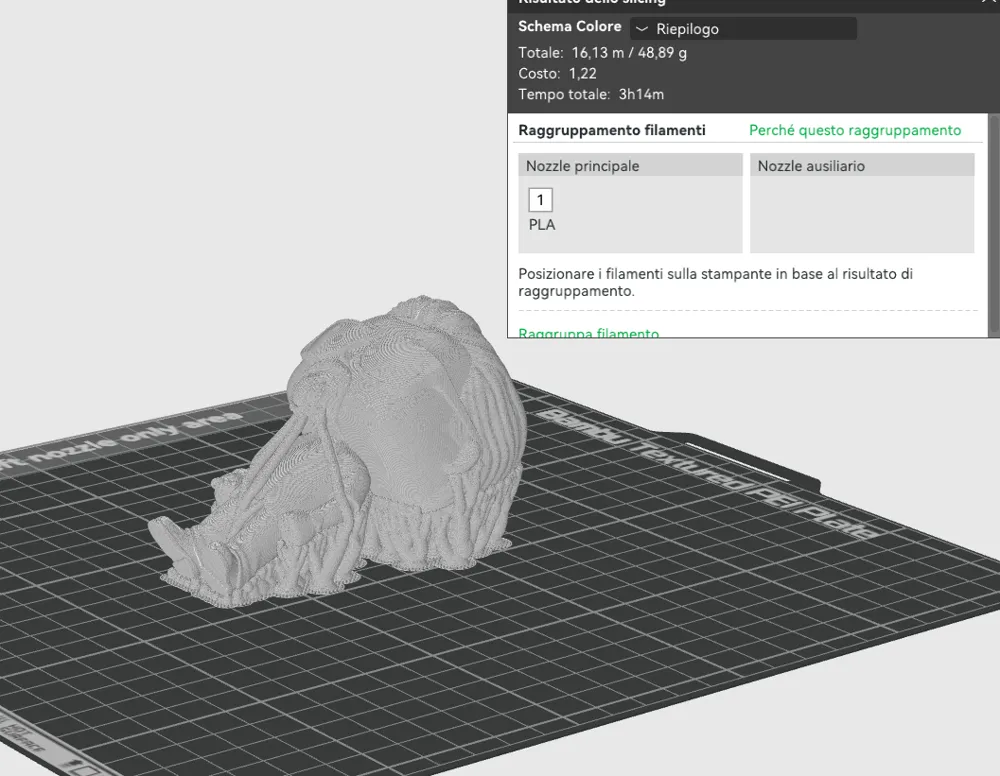Click the Nozzle ausiliario column header
This screenshot has width=1000, height=776.
point(862,166)
